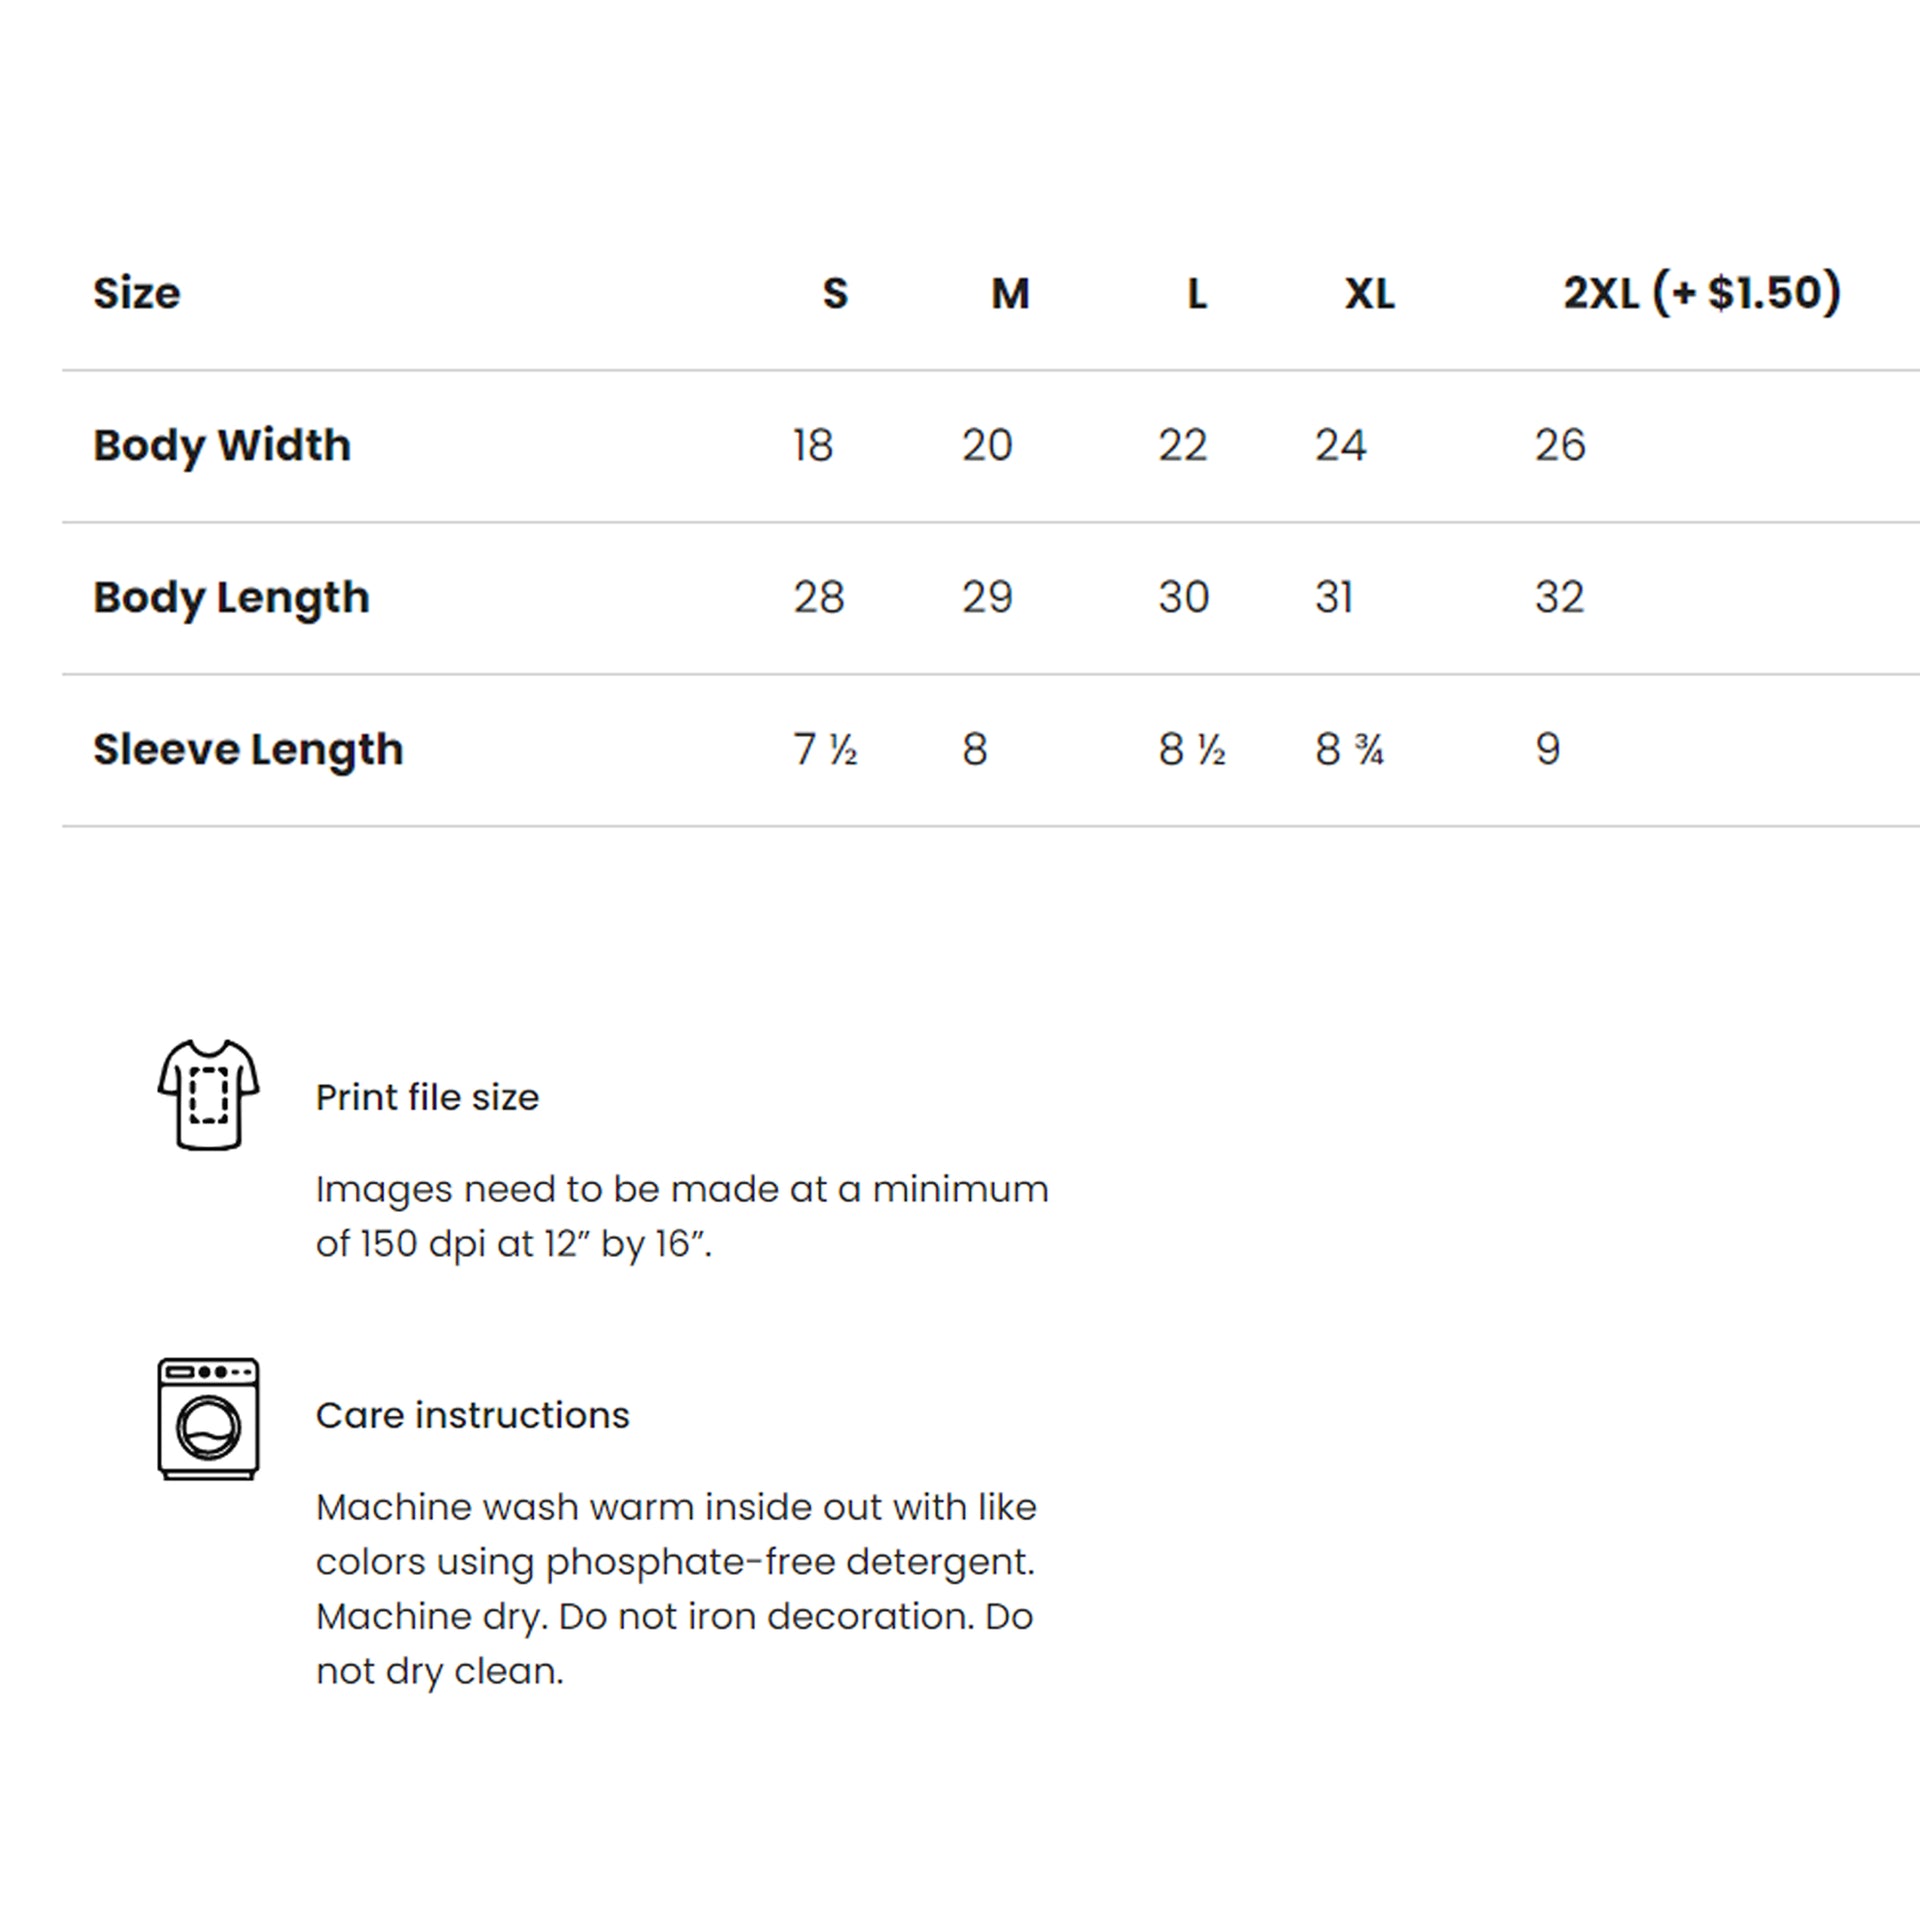This screenshot has width=1920, height=1920.
Task: Select the Care instructions heading
Action: tap(472, 1415)
